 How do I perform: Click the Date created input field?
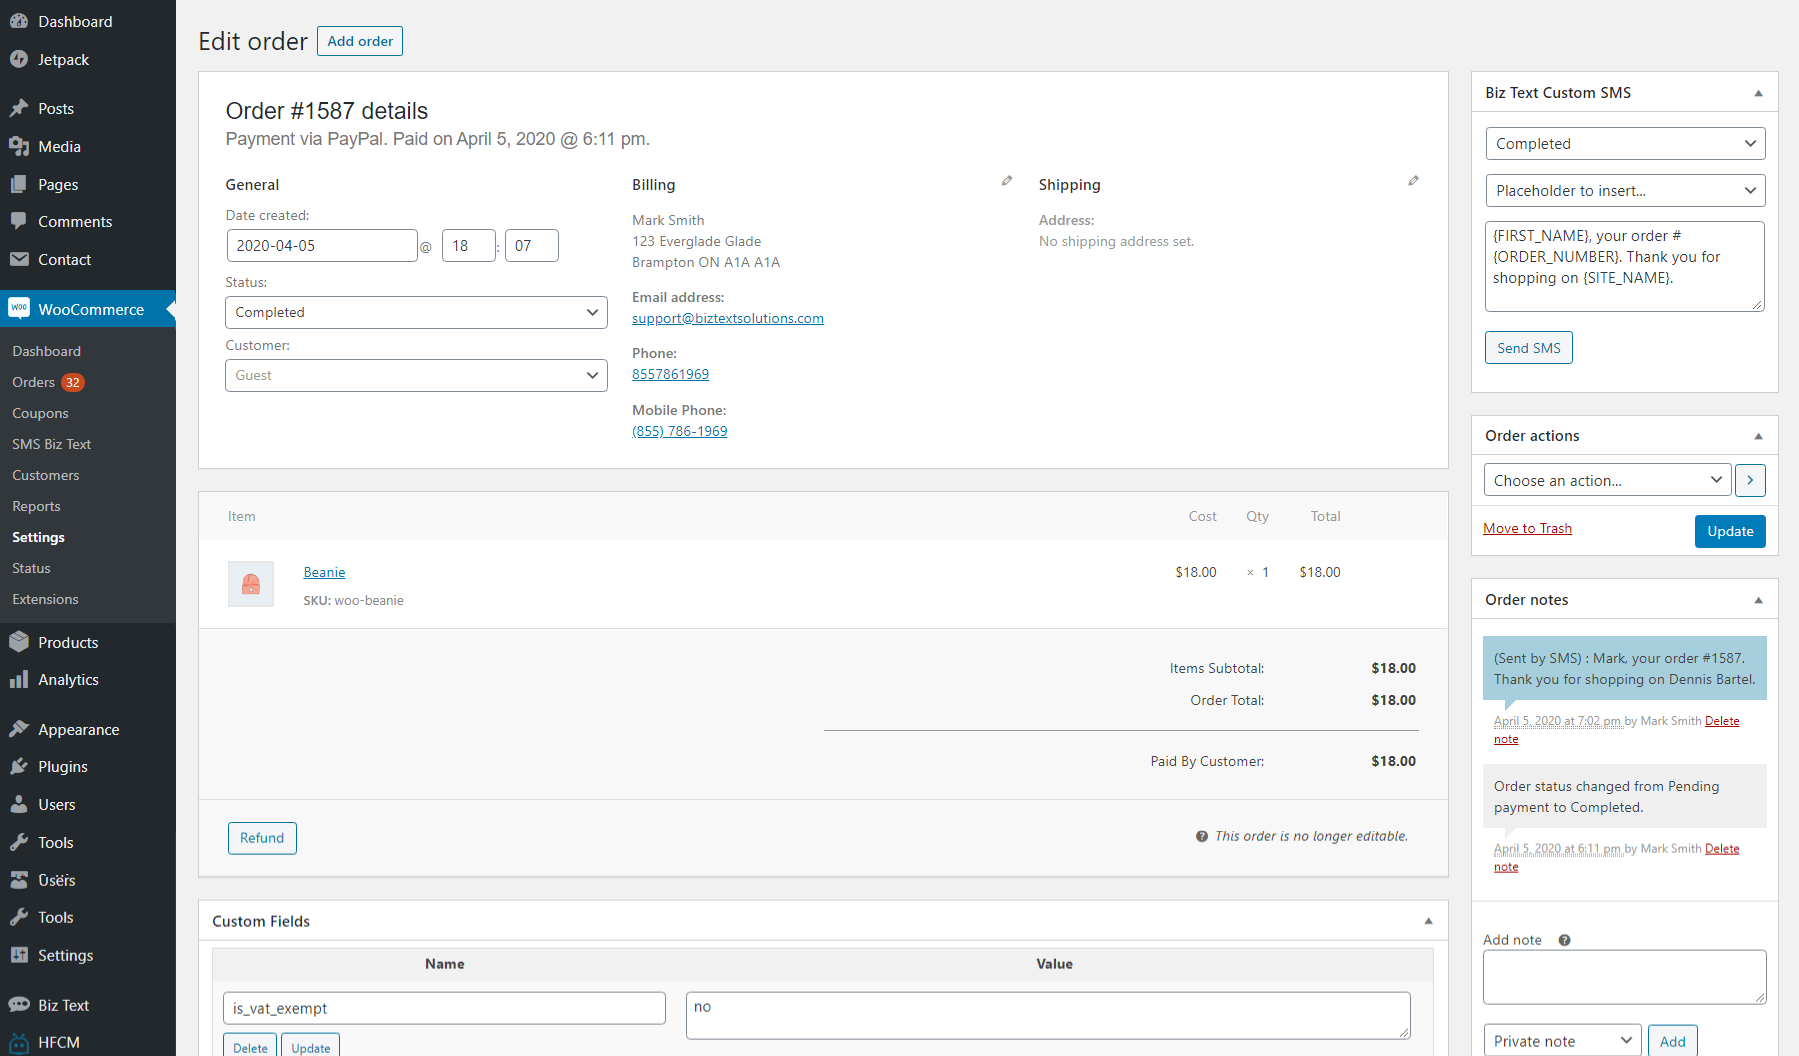[322, 245]
